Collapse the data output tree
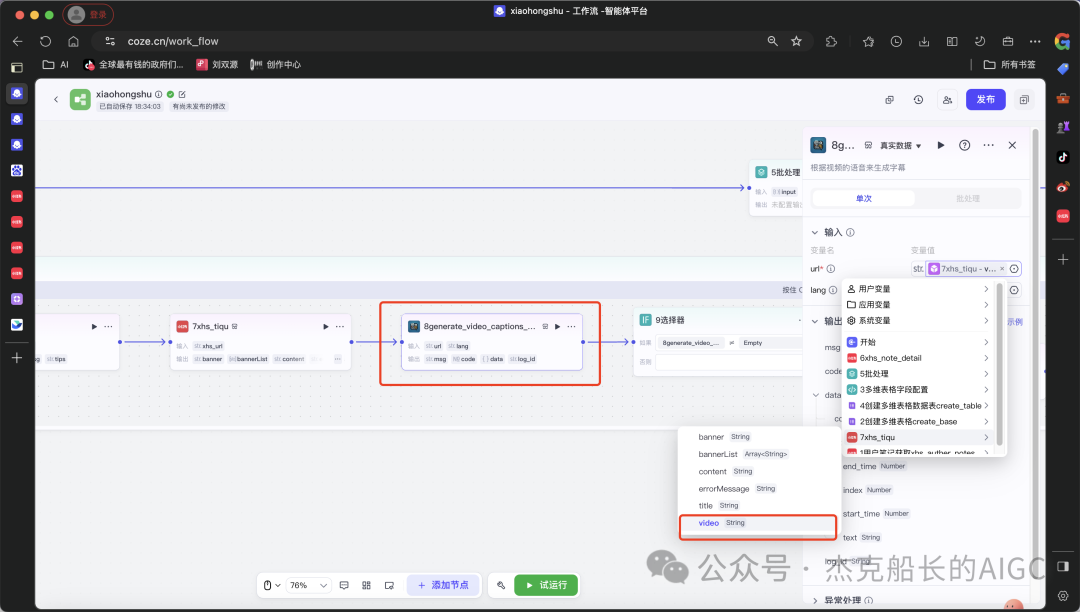Image resolution: width=1080 pixels, height=612 pixels. [816, 395]
